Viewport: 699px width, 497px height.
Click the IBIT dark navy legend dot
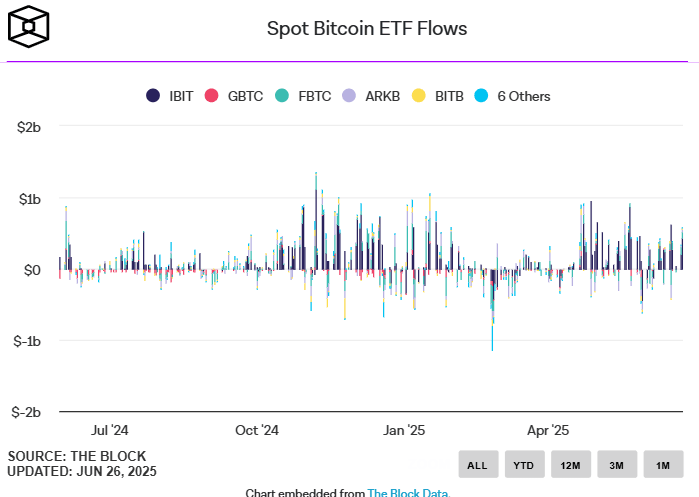(153, 96)
